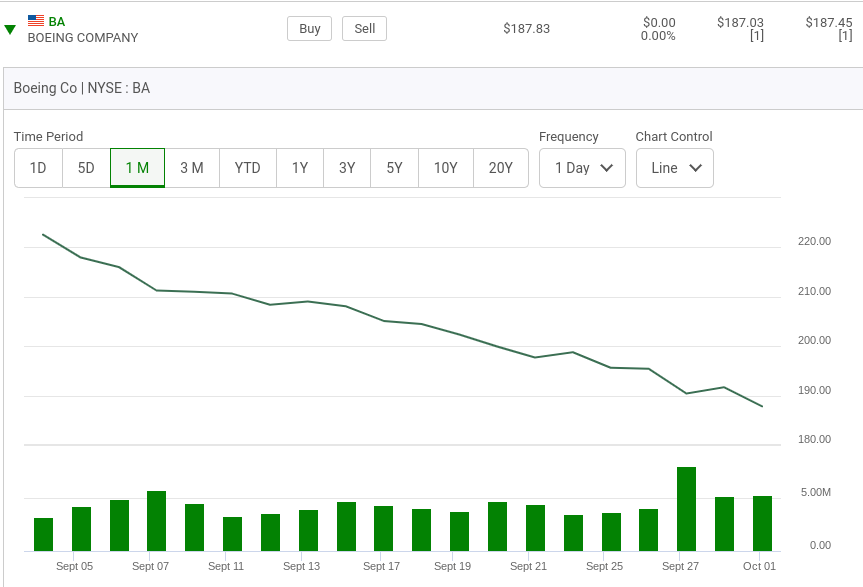Open the BA ticker symbol link
The image size is (863, 587).
click(57, 21)
